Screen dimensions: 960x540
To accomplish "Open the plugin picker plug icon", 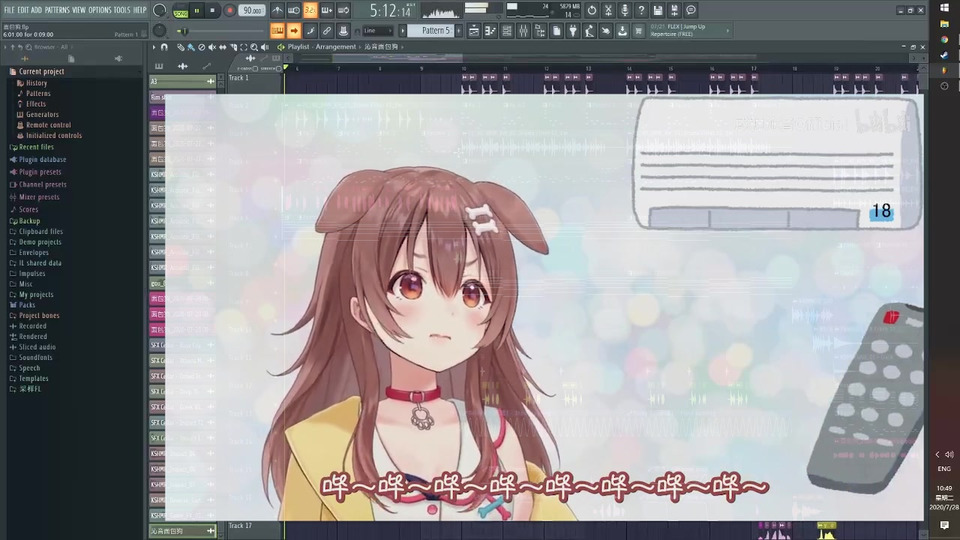I will click(573, 31).
